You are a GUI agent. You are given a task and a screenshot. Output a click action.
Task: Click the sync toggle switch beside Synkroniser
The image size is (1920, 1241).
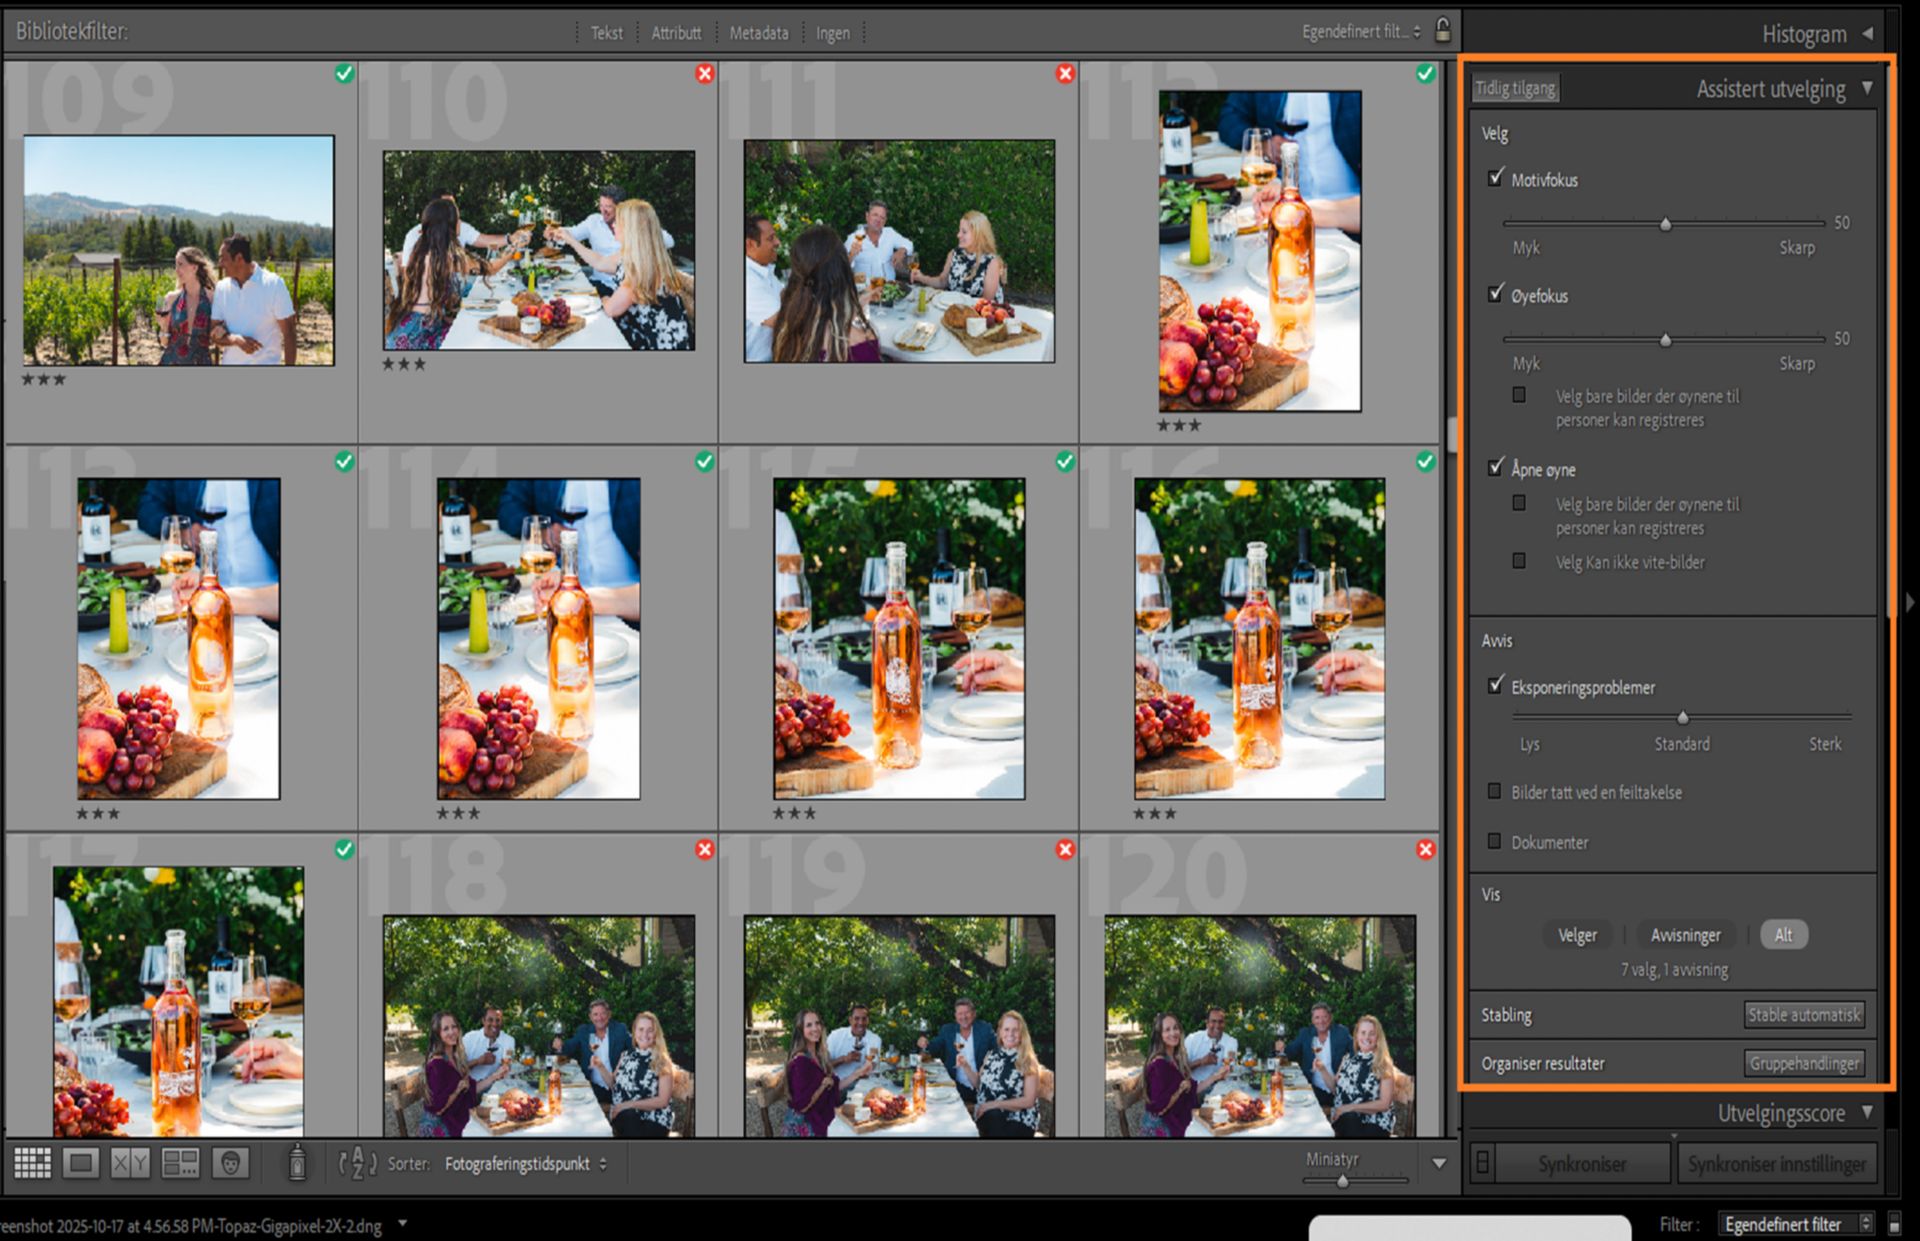click(1483, 1163)
